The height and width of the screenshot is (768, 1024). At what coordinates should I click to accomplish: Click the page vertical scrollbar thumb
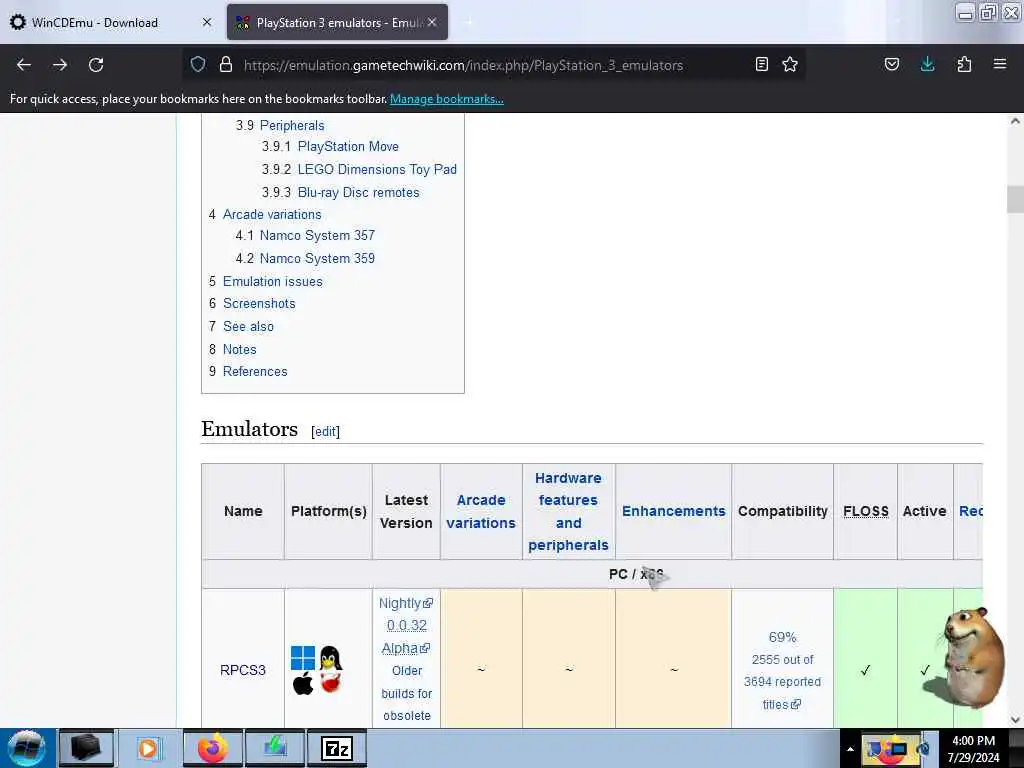(x=1015, y=199)
